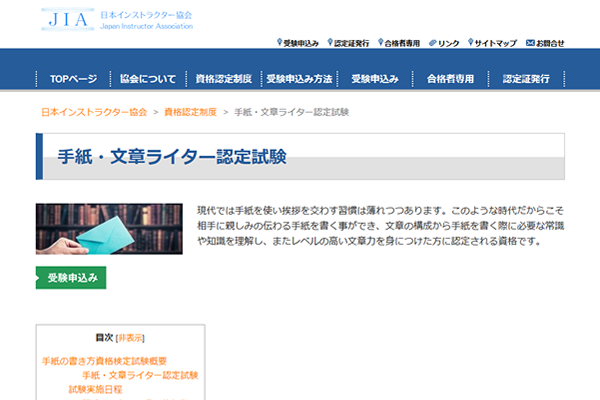Click 受験申込み in the blue navigation bar
This screenshot has height=400, width=600.
375,78
